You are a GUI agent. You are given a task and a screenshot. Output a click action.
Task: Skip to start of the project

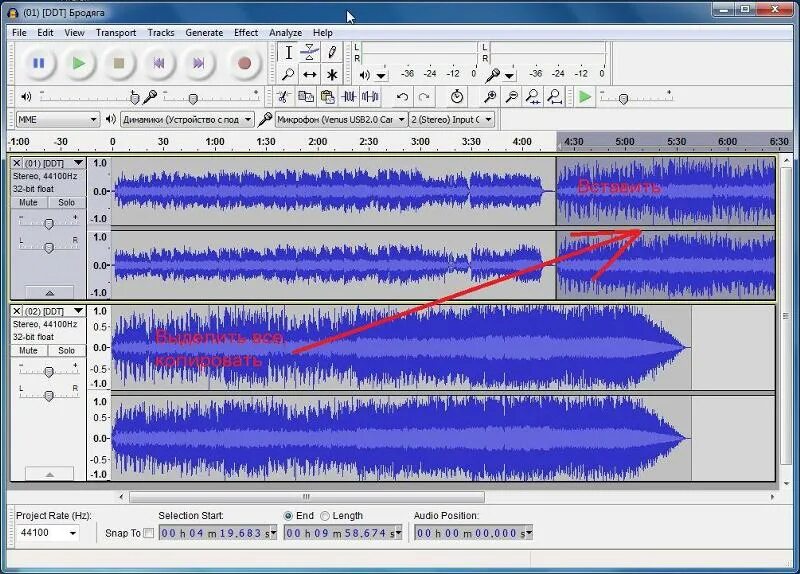click(159, 63)
